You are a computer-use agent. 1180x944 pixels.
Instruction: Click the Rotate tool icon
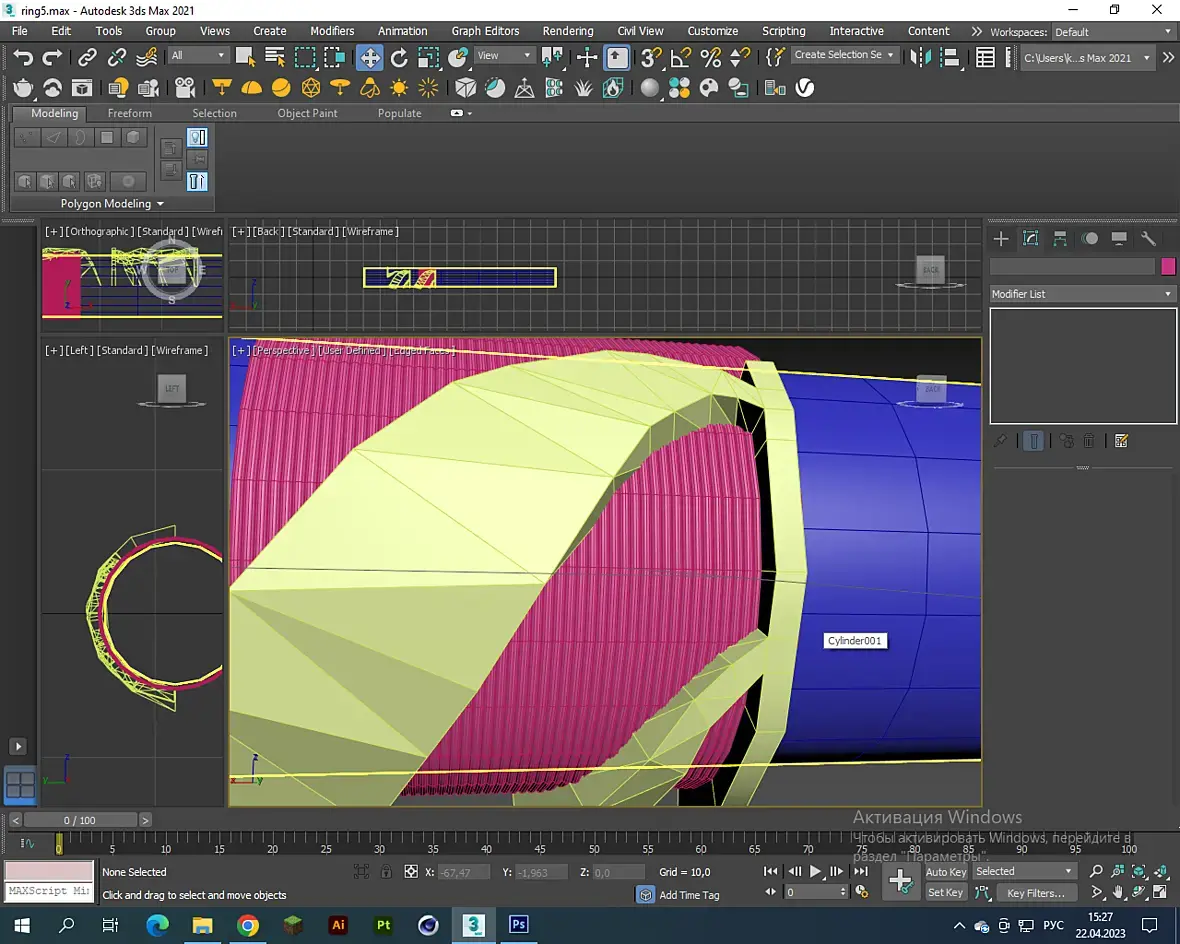click(x=399, y=57)
